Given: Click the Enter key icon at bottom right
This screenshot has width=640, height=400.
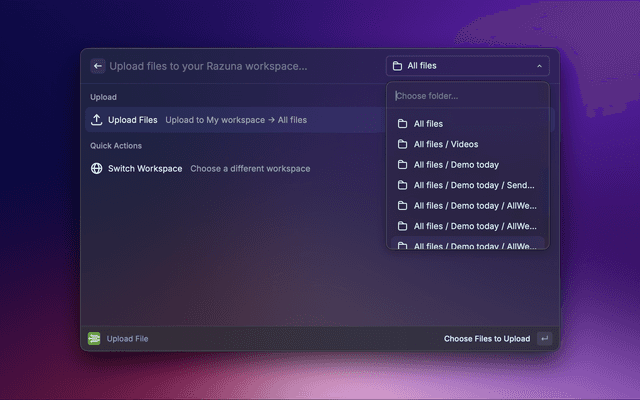Looking at the screenshot, I should [544, 339].
